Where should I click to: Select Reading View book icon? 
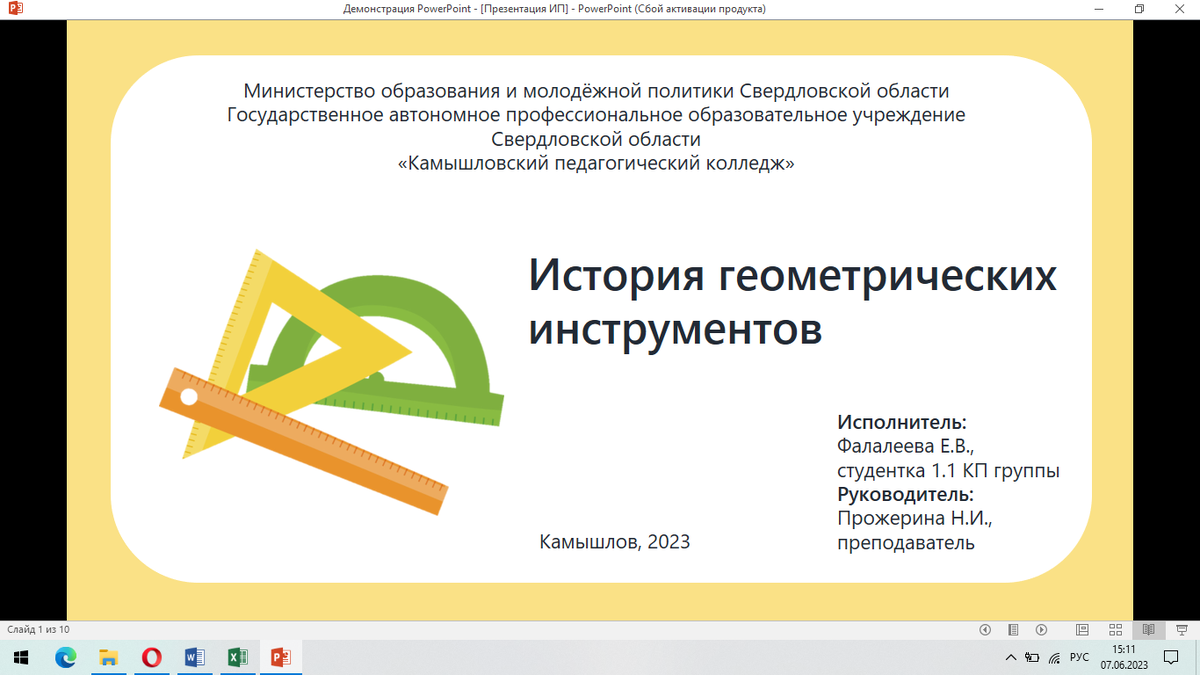click(1149, 630)
